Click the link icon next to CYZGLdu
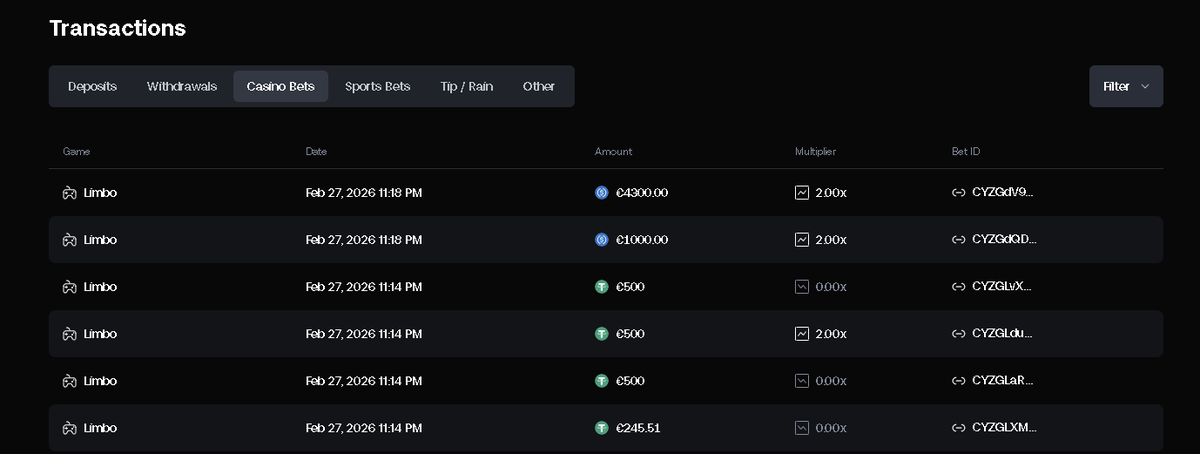 click(x=959, y=334)
